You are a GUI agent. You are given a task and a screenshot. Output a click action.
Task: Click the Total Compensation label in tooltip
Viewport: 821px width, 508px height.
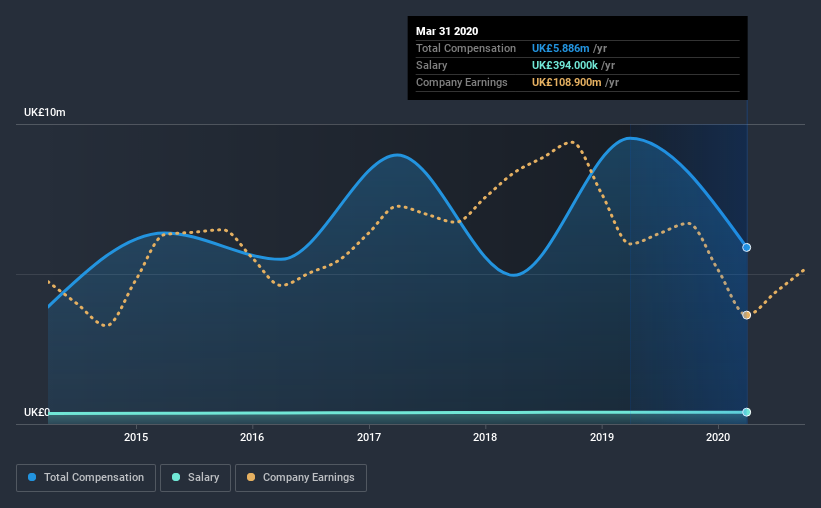pyautogui.click(x=466, y=48)
